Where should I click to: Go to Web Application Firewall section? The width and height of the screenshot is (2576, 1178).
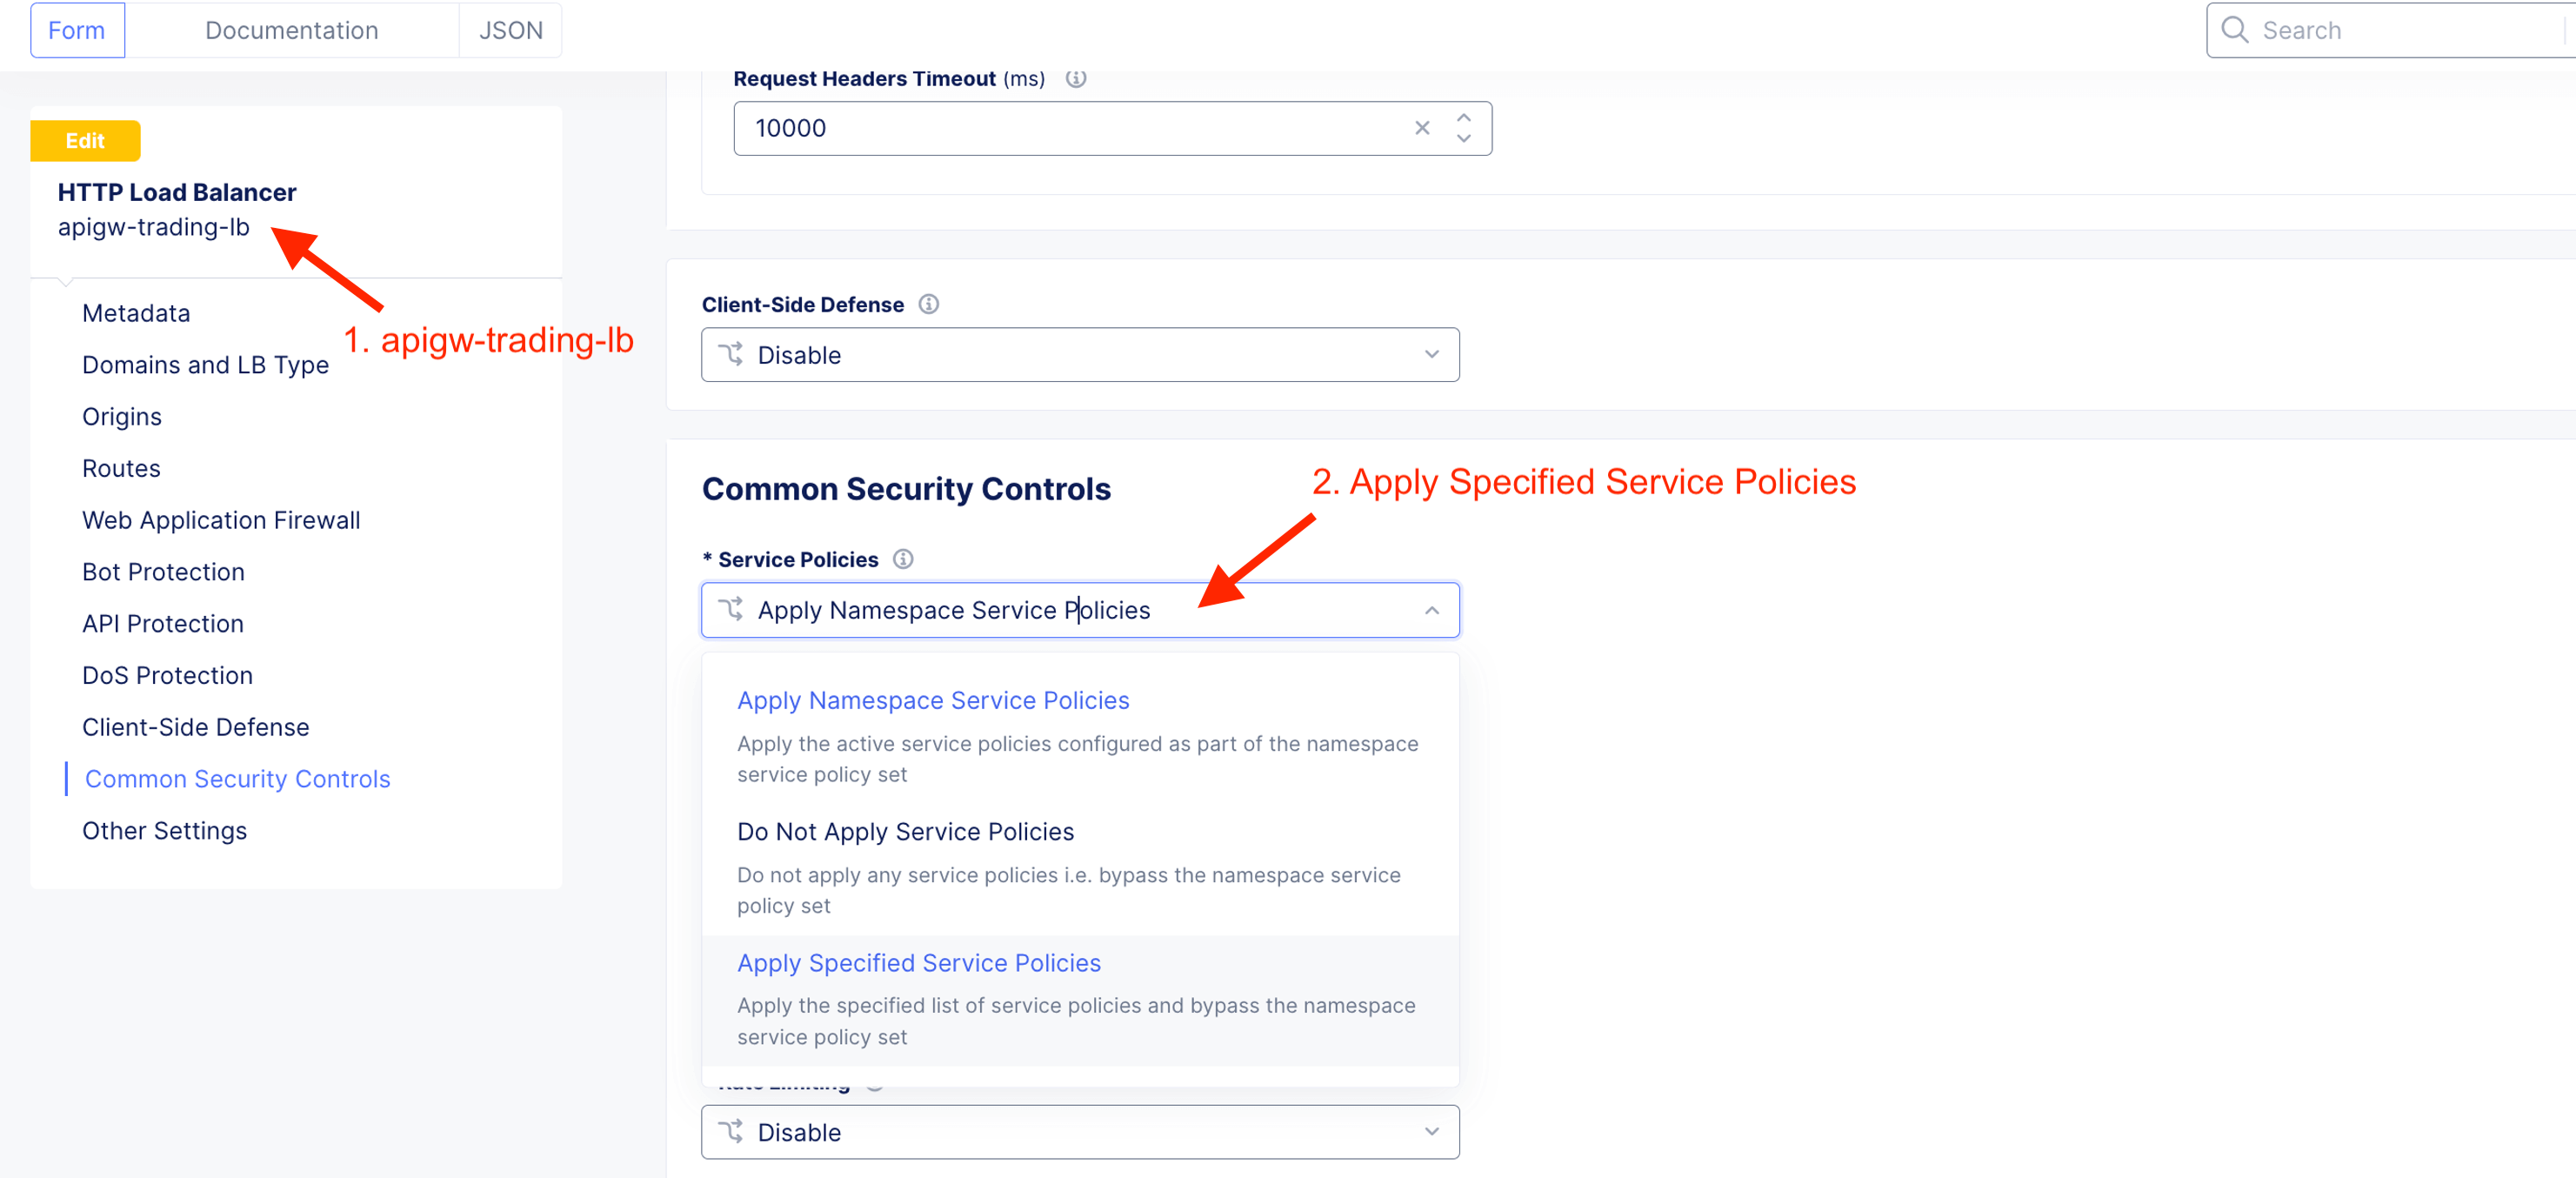(221, 520)
